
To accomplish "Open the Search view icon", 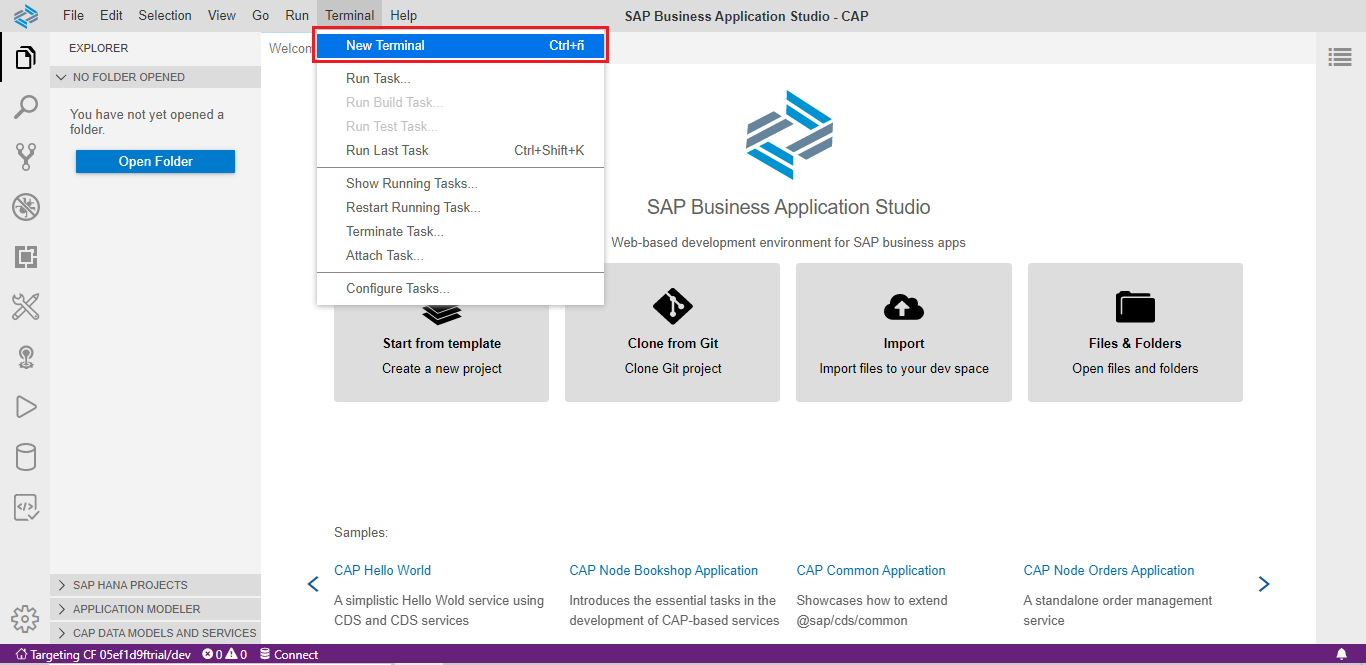I will [25, 107].
